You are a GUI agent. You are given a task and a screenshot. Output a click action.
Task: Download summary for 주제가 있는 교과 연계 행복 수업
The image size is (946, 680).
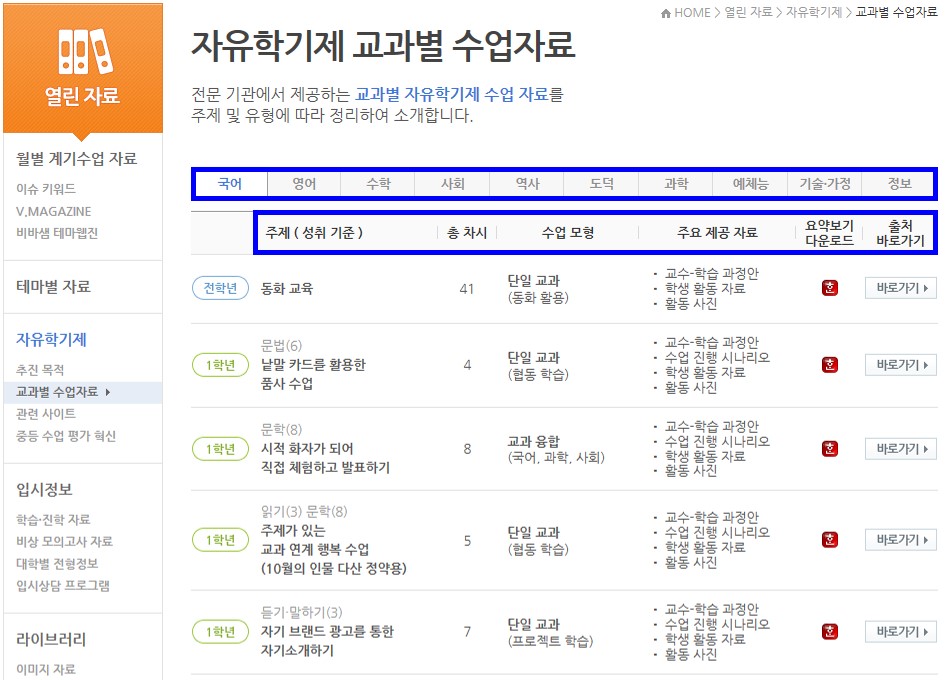click(x=830, y=539)
